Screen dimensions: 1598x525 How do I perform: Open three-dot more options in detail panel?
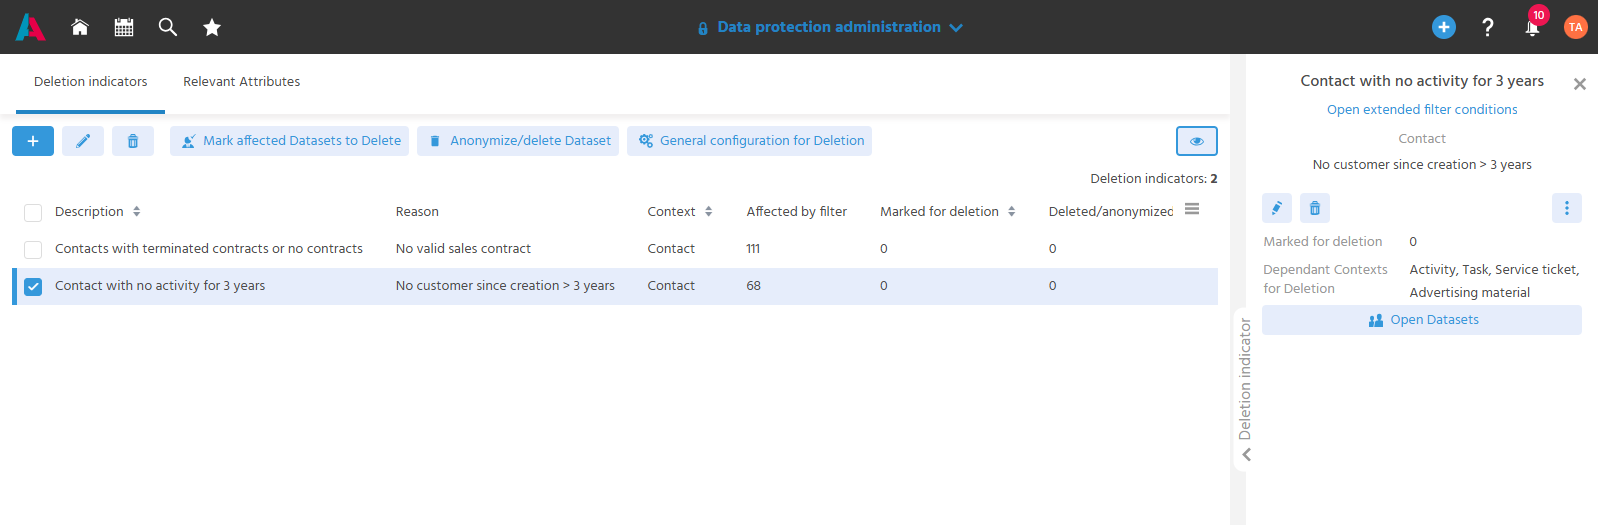click(1567, 208)
